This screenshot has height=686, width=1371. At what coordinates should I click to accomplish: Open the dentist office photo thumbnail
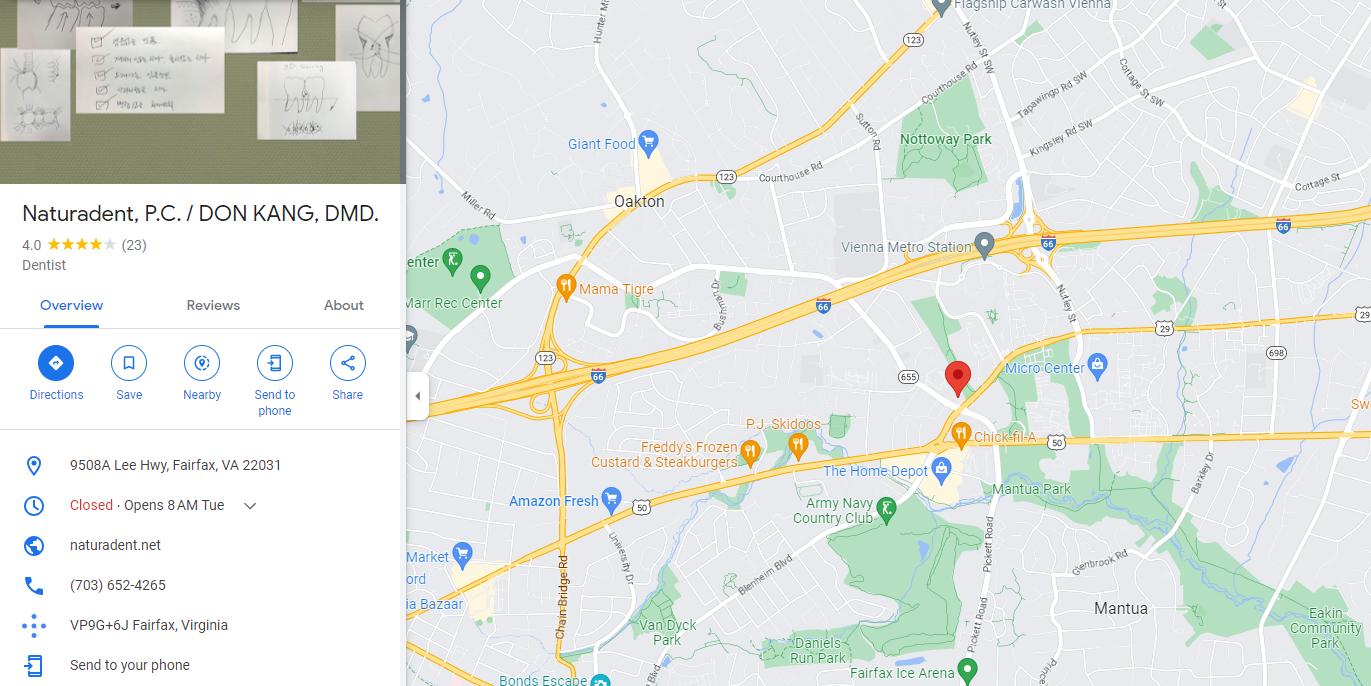[200, 92]
